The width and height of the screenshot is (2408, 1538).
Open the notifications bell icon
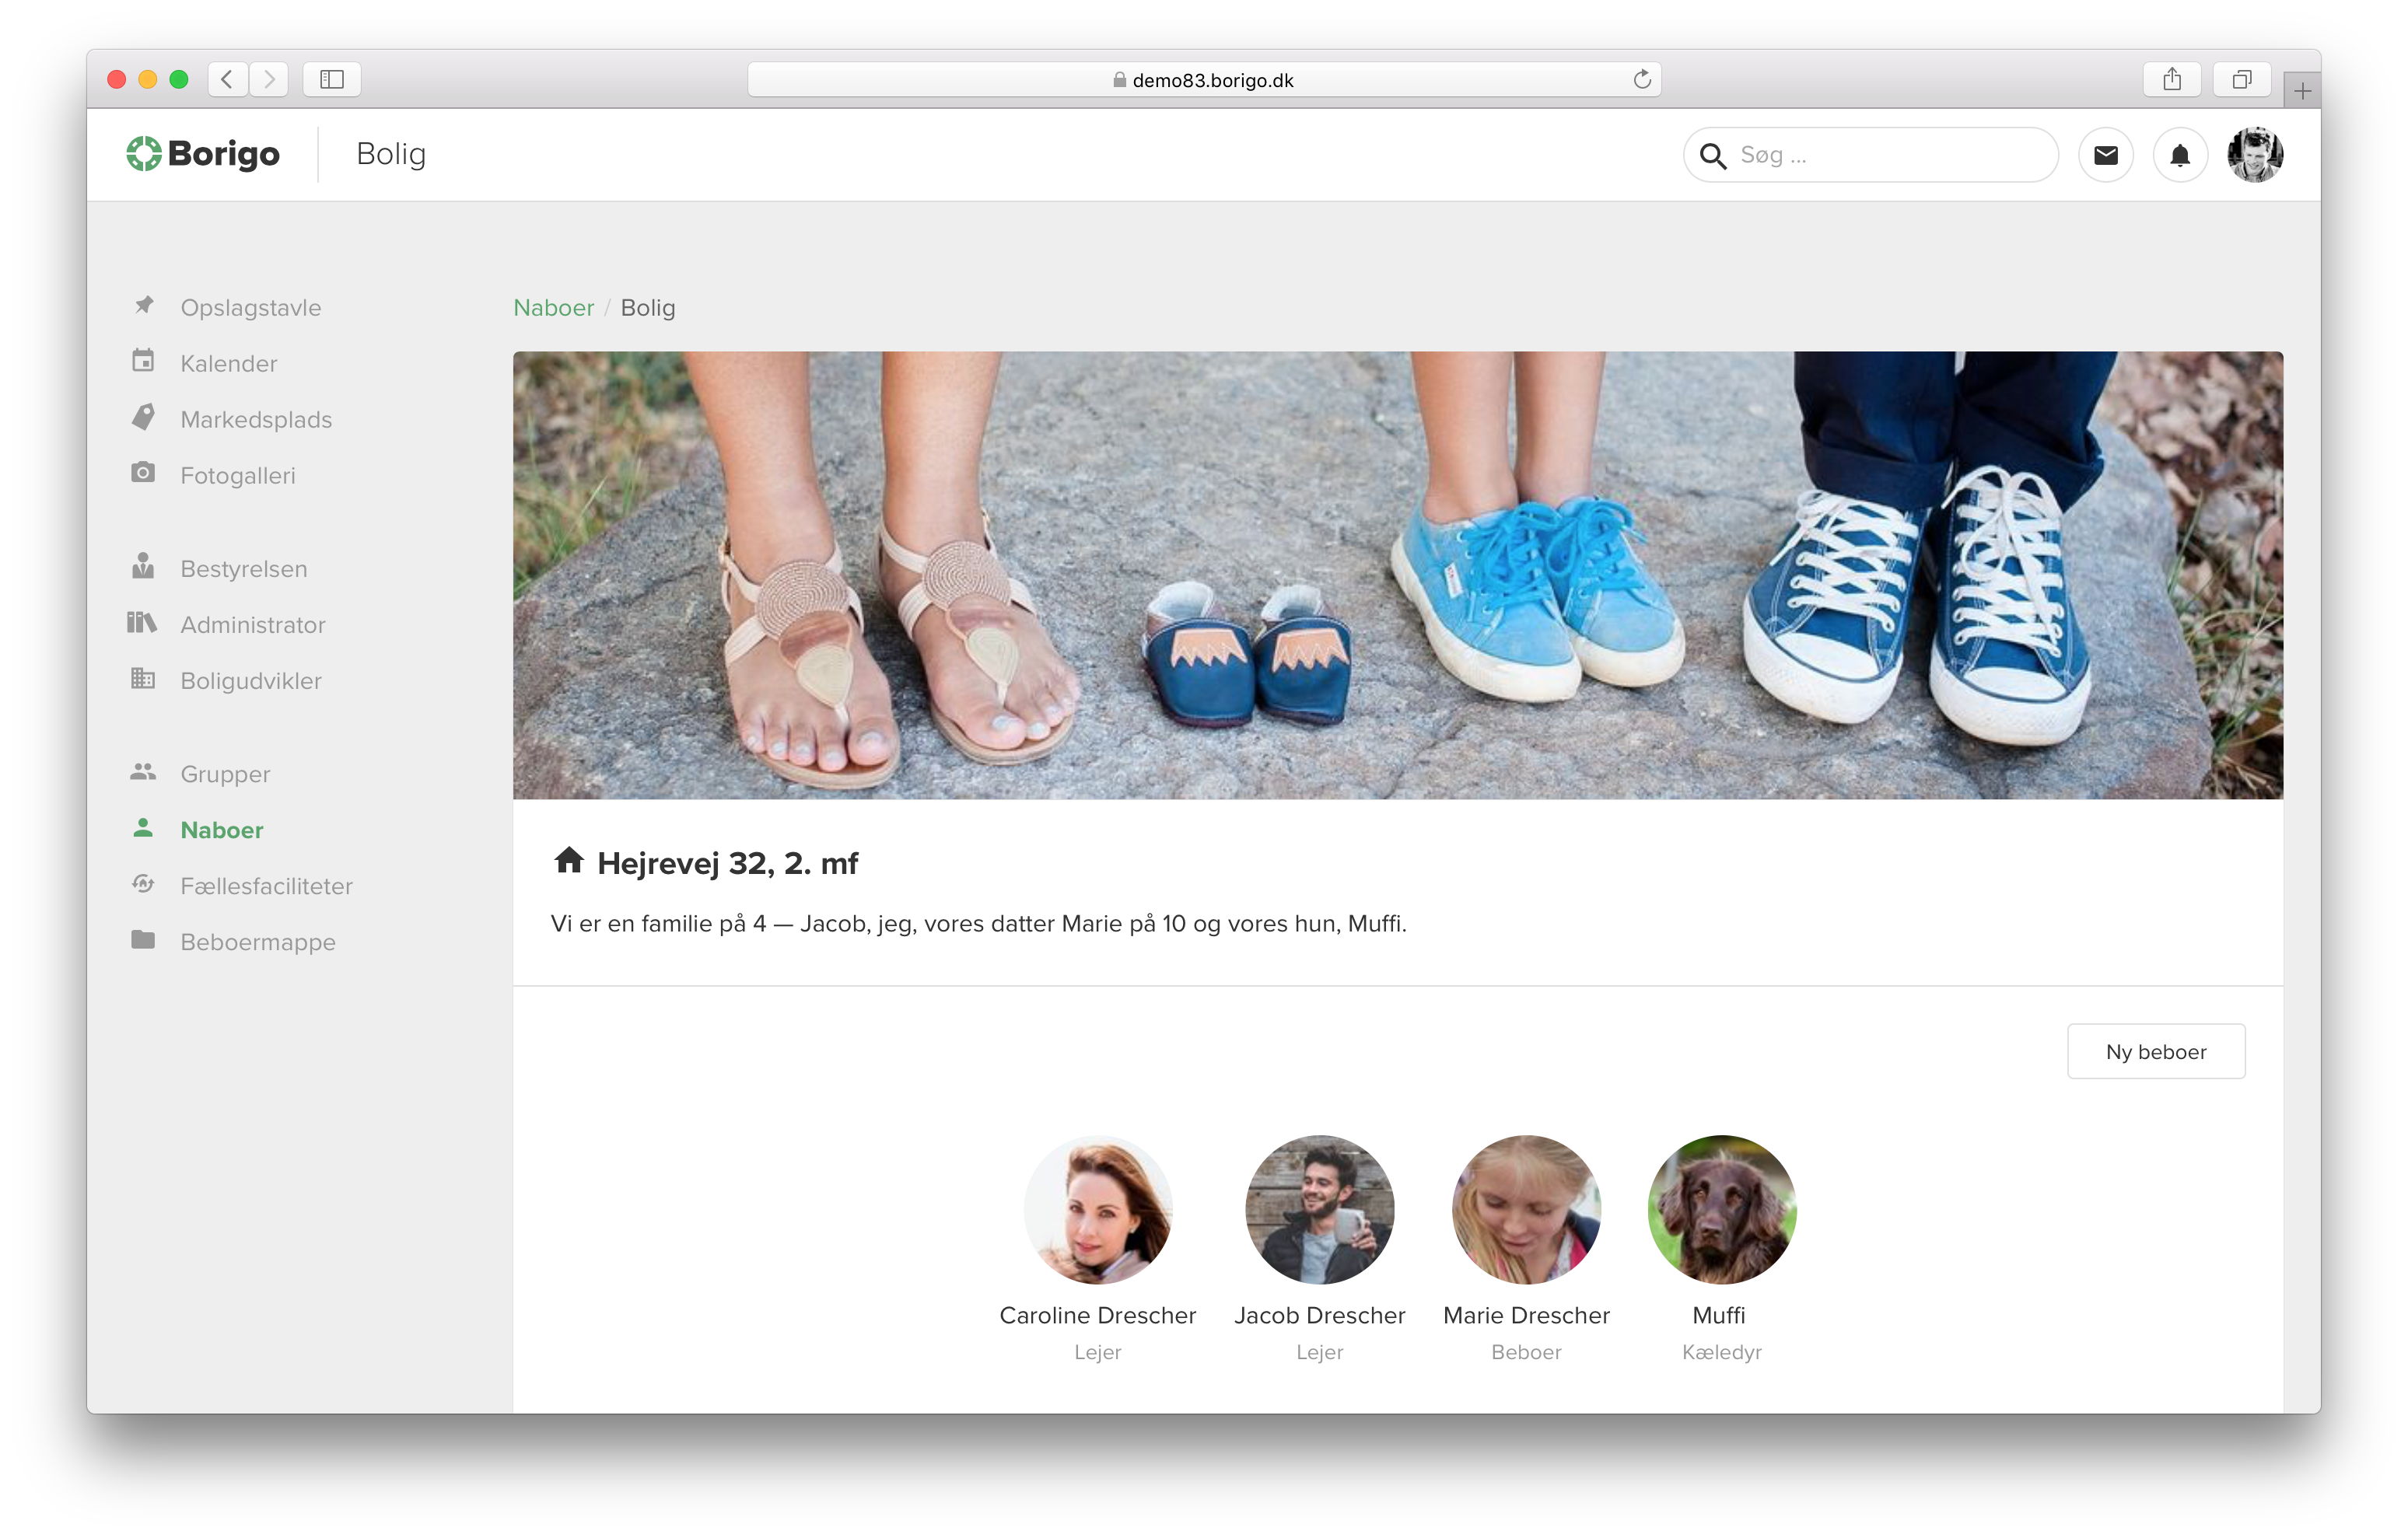tap(2180, 155)
